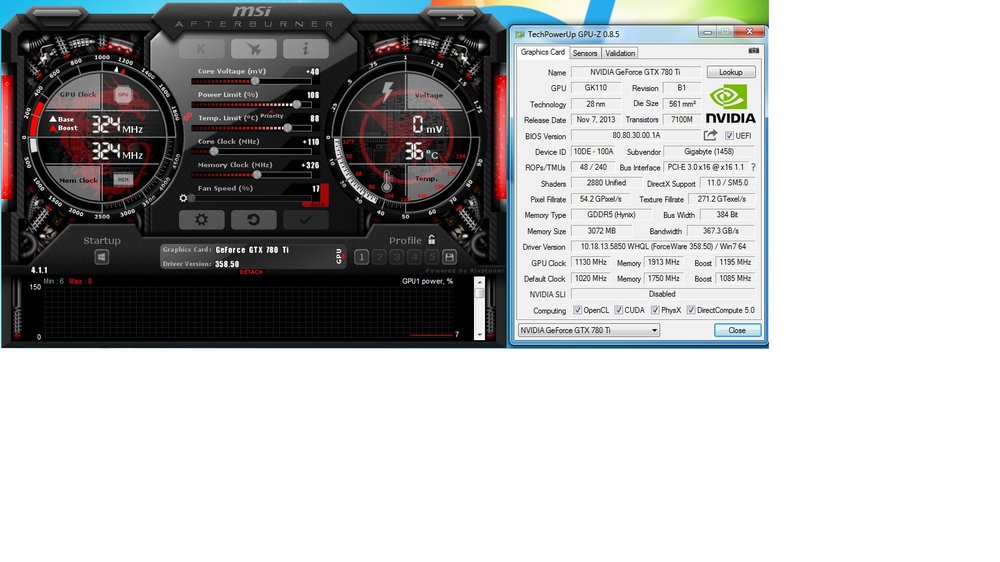Click monitoring graph scrollbar up arrow
Viewport: 1000px width, 562px height.
(480, 283)
